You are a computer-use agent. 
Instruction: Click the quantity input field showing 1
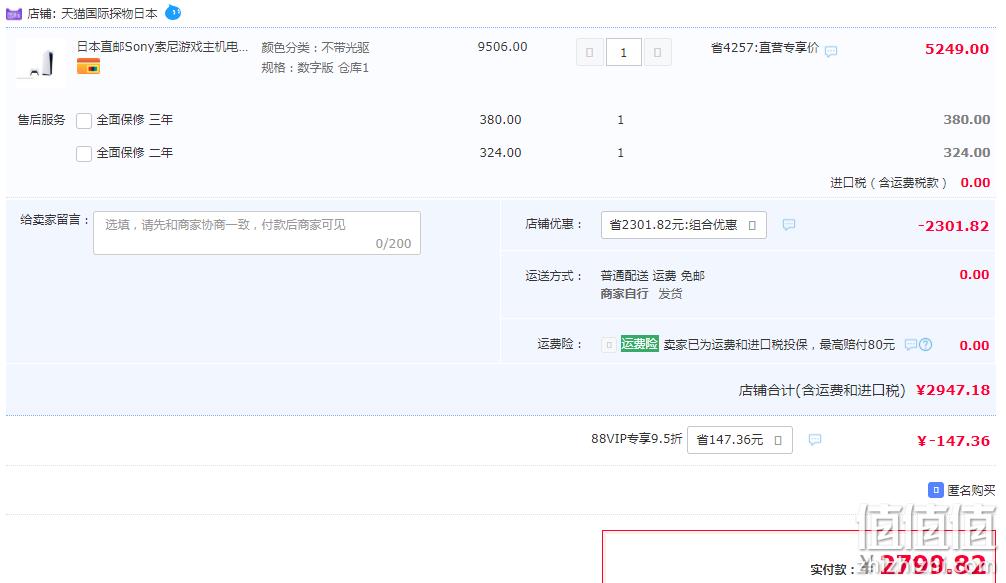tap(623, 53)
